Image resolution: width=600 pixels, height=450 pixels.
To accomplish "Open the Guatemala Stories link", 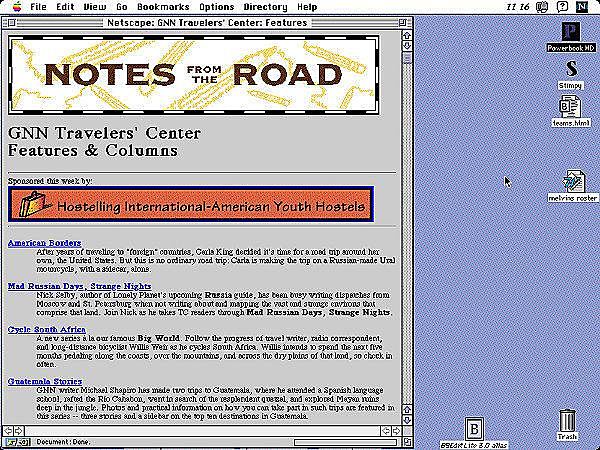I will 45,381.
